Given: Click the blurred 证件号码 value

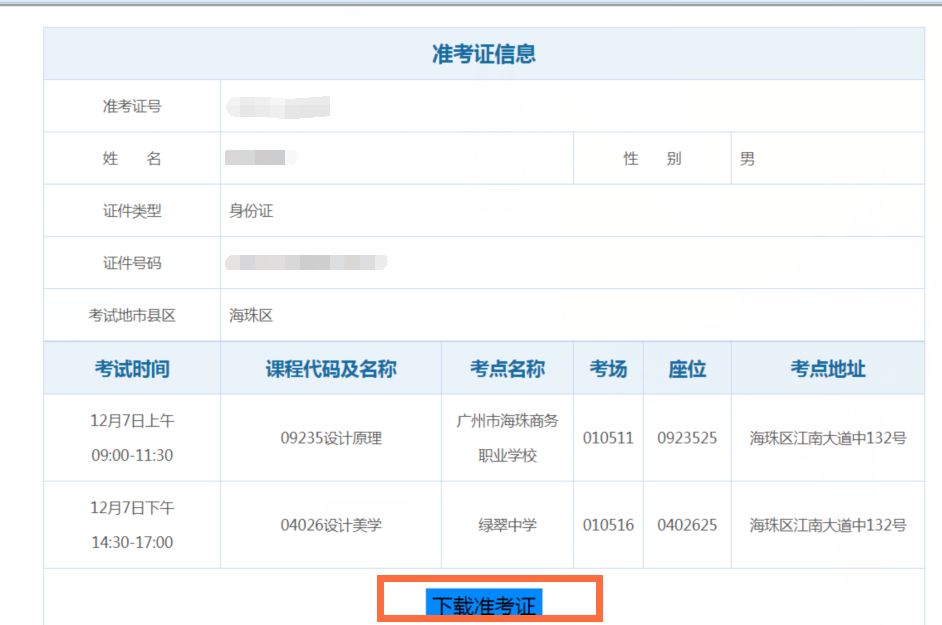Looking at the screenshot, I should tap(305, 263).
